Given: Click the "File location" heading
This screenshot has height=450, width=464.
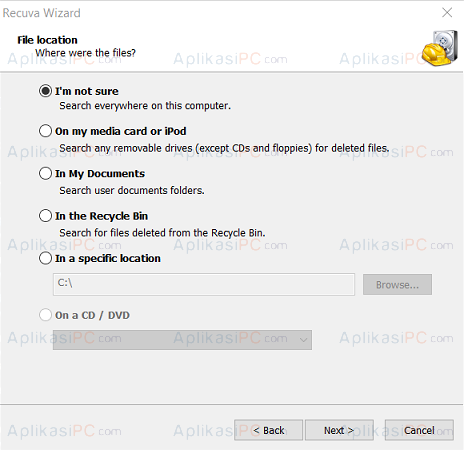Looking at the screenshot, I should pyautogui.click(x=47, y=40).
